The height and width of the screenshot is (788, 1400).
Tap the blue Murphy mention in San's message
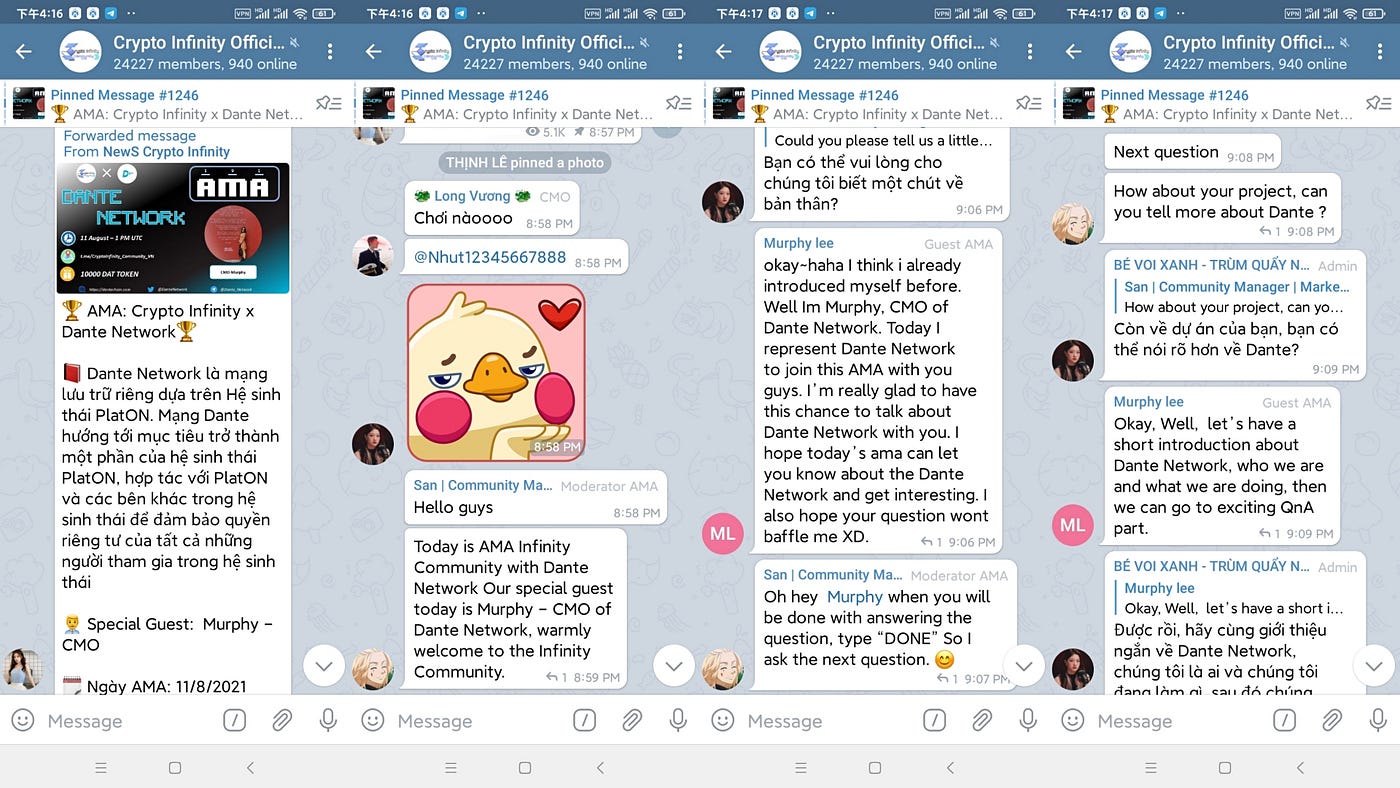pos(854,596)
